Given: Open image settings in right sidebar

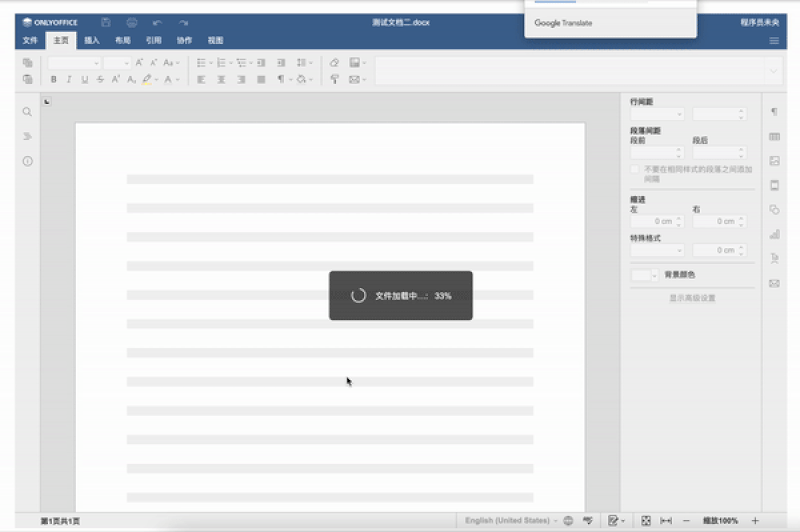Looking at the screenshot, I should (774, 160).
